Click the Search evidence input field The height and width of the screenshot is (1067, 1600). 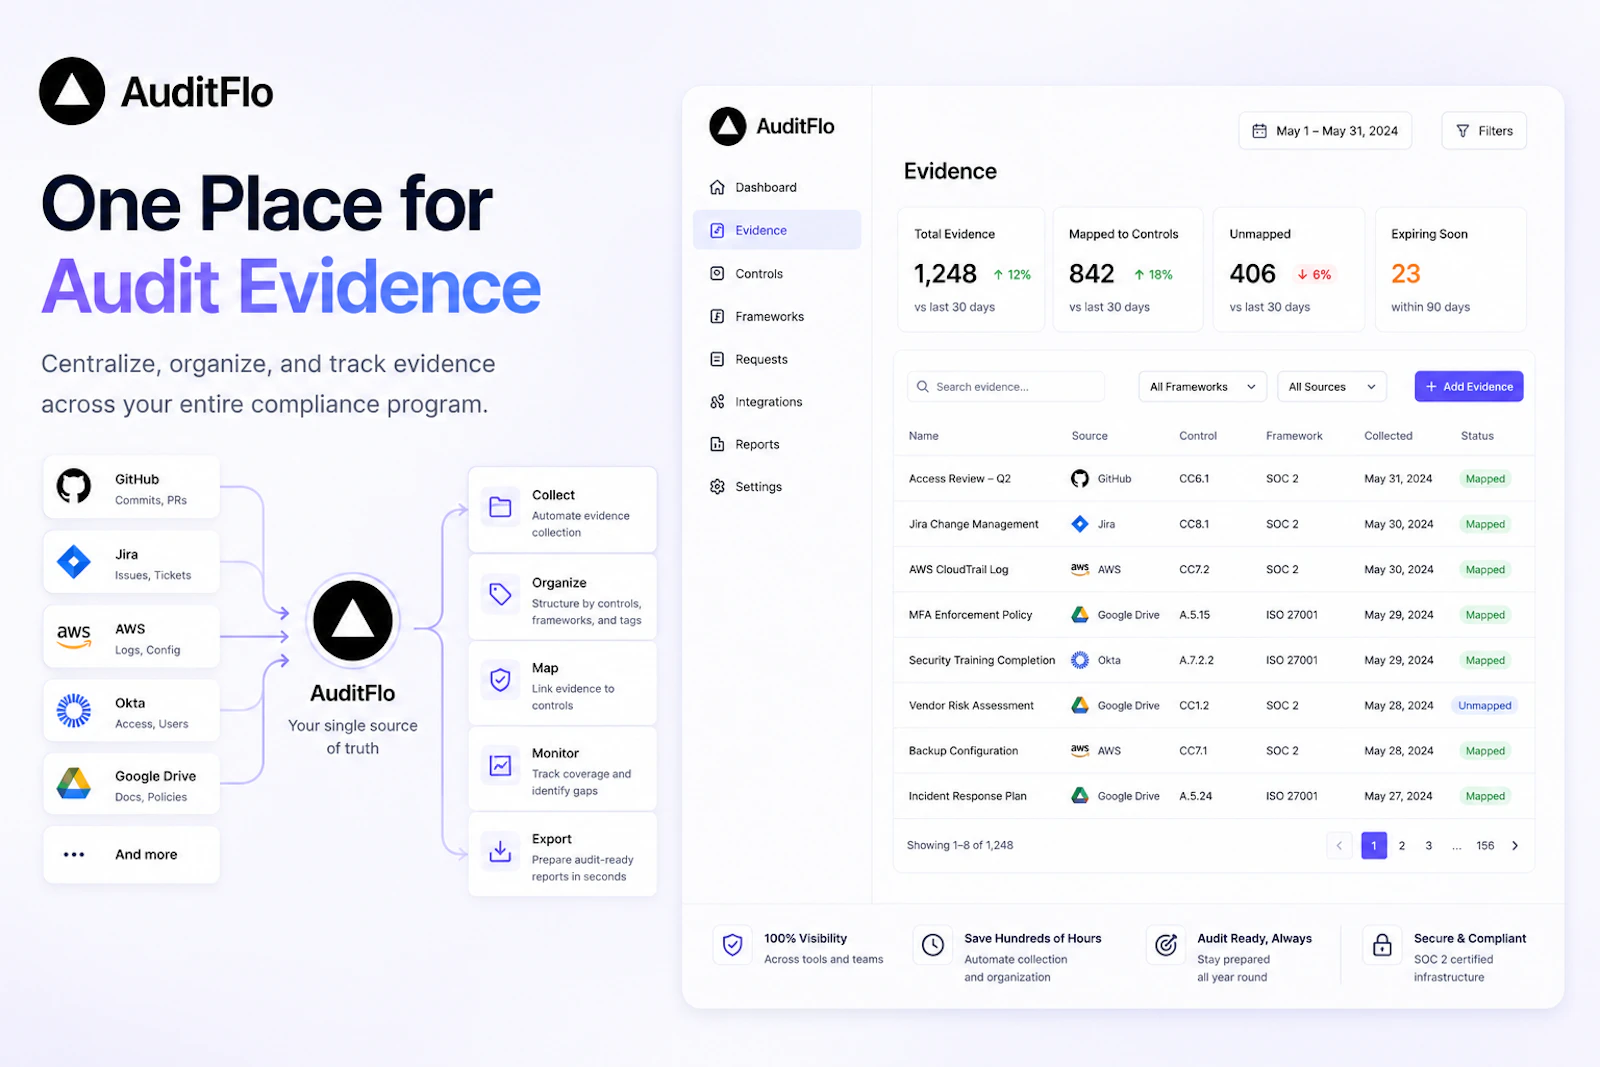click(x=1006, y=387)
